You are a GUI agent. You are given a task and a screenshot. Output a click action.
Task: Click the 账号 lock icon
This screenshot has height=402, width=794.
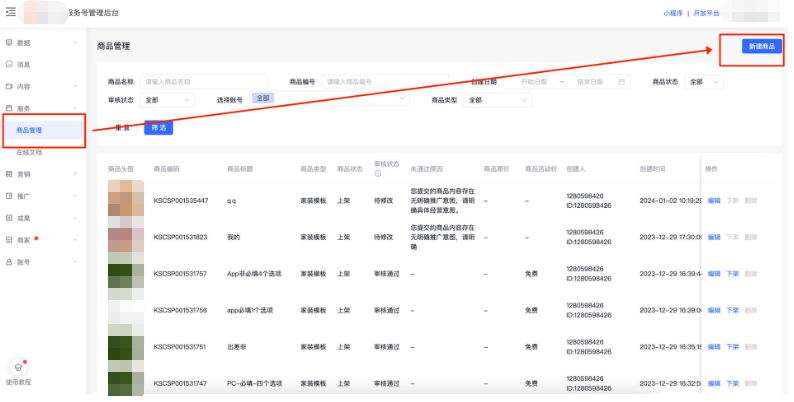9,262
